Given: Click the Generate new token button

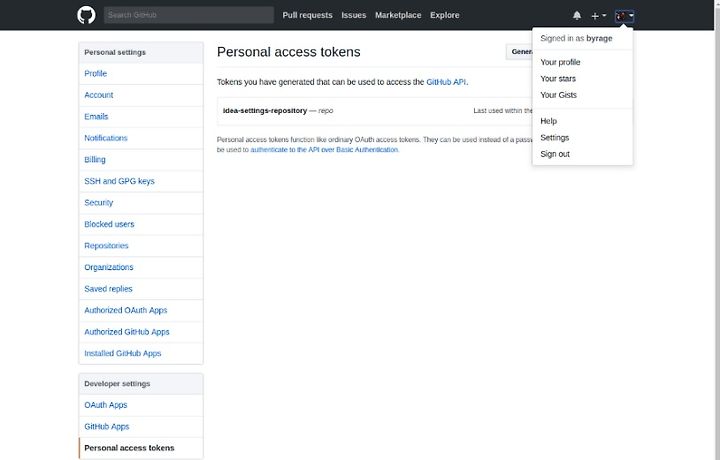Looking at the screenshot, I should (x=519, y=52).
